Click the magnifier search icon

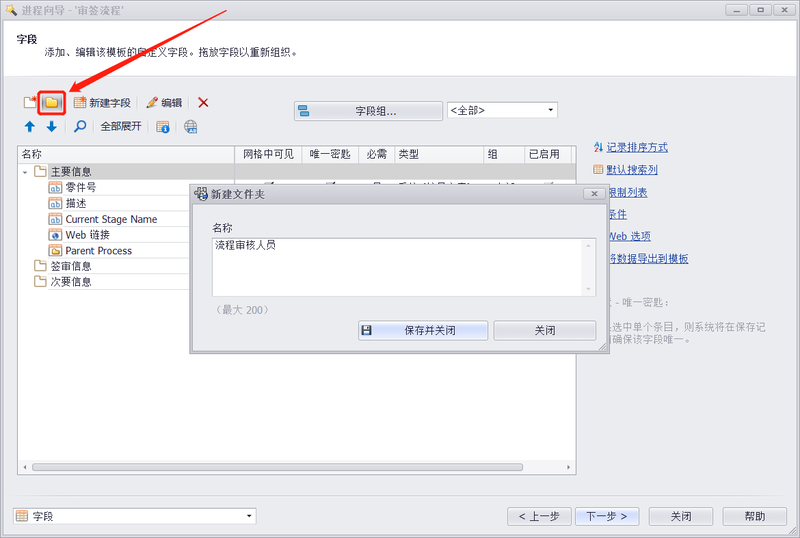coord(80,127)
